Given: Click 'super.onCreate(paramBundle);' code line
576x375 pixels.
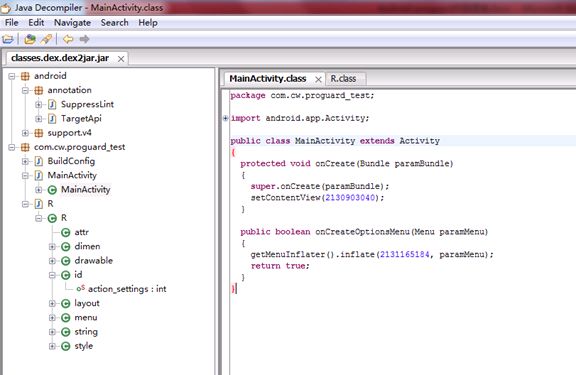Looking at the screenshot, I should (x=320, y=186).
